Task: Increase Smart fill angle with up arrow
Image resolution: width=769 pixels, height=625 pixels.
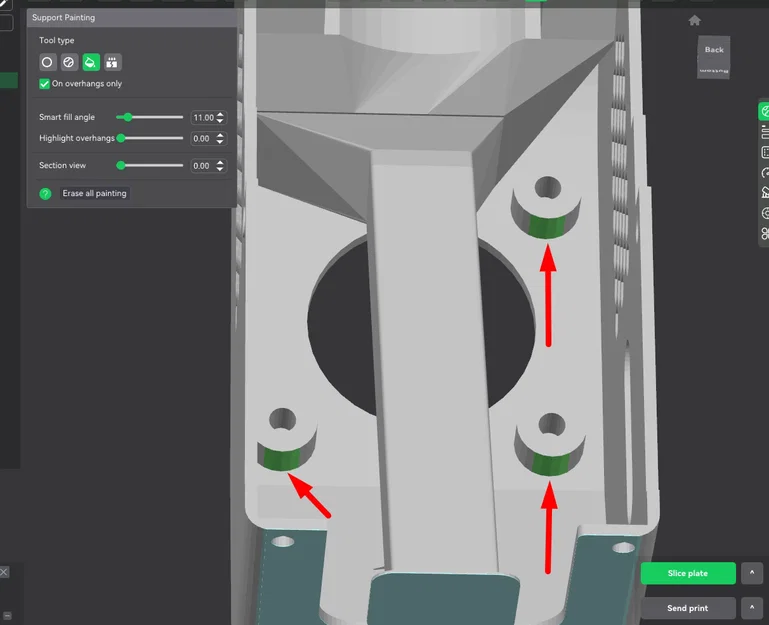Action: coord(220,115)
